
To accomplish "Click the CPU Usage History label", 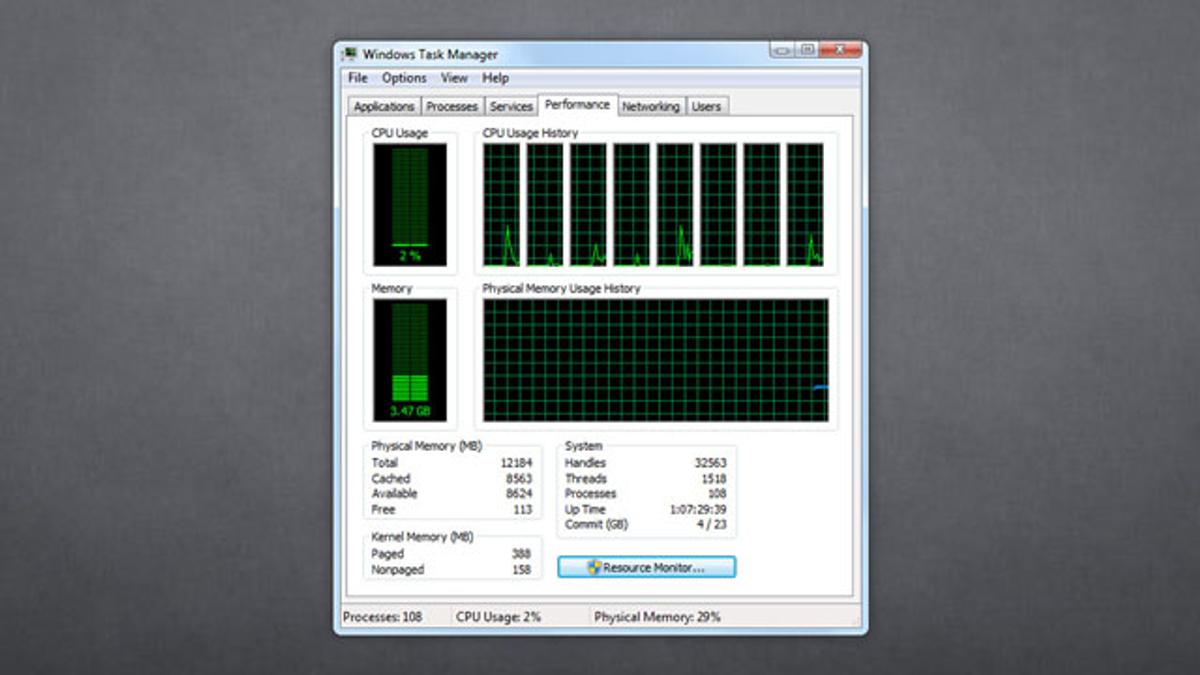I will pos(530,132).
